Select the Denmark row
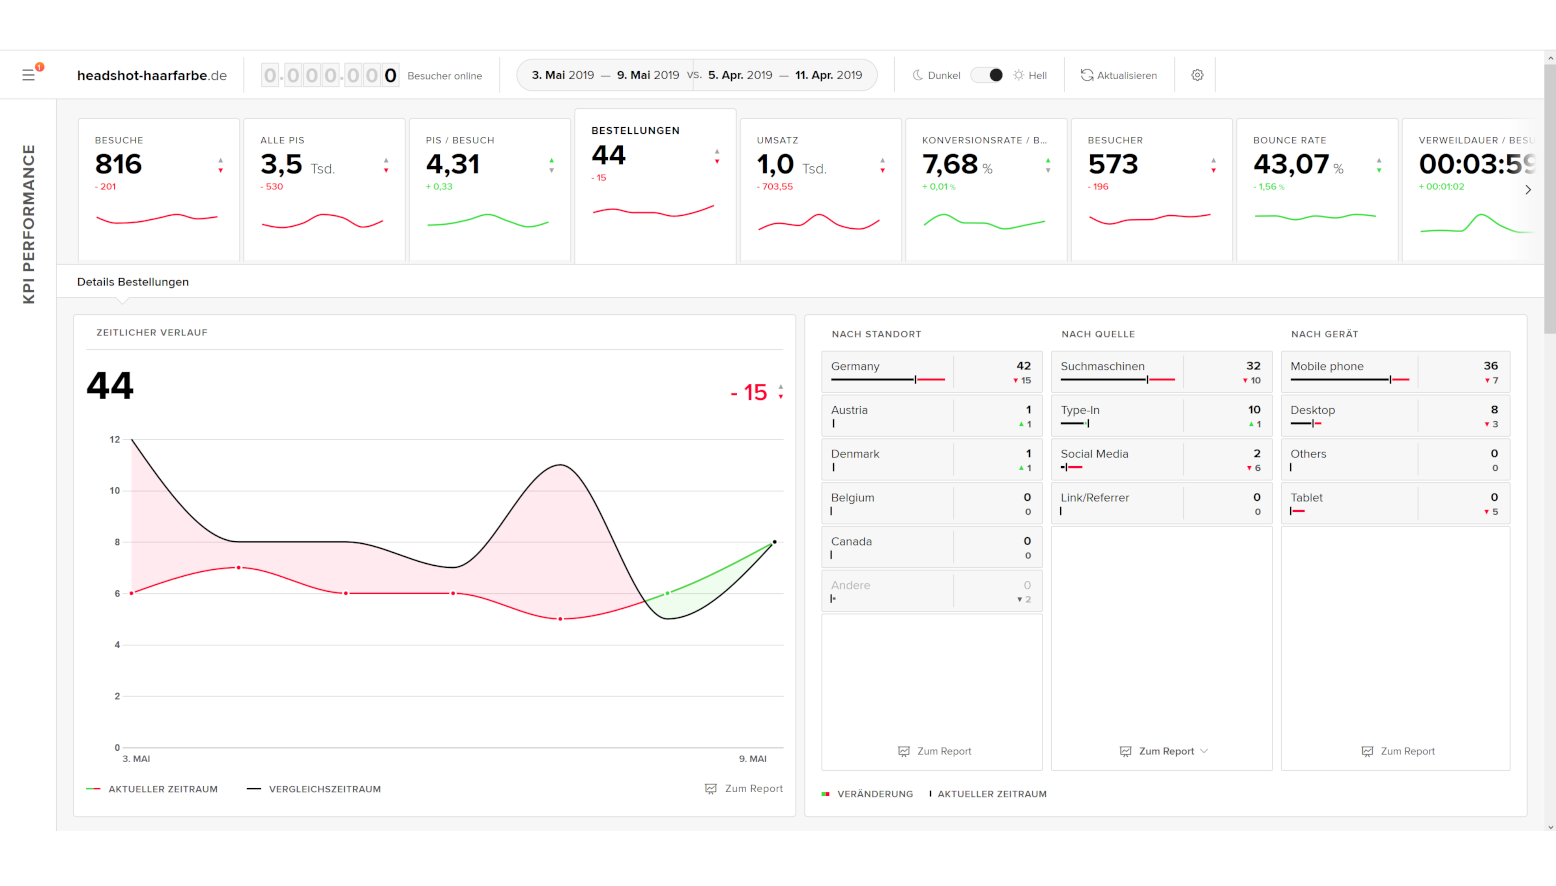 click(932, 459)
